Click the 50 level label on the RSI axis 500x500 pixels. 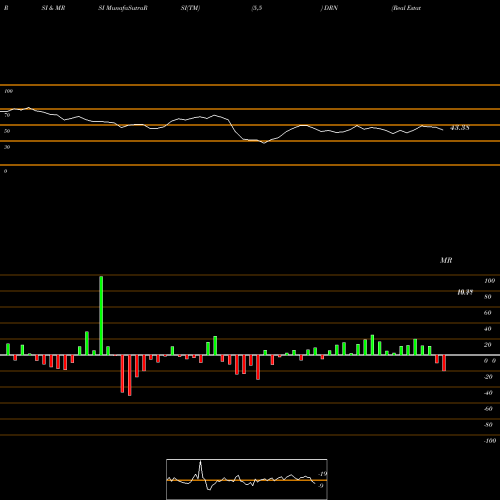(7, 131)
